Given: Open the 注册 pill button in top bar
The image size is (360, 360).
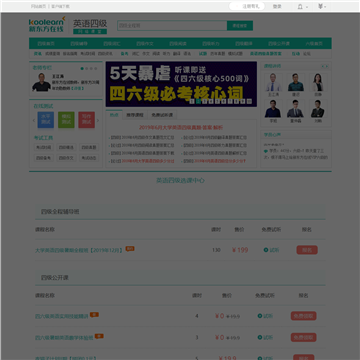Looking at the screenshot, I should click(247, 6).
